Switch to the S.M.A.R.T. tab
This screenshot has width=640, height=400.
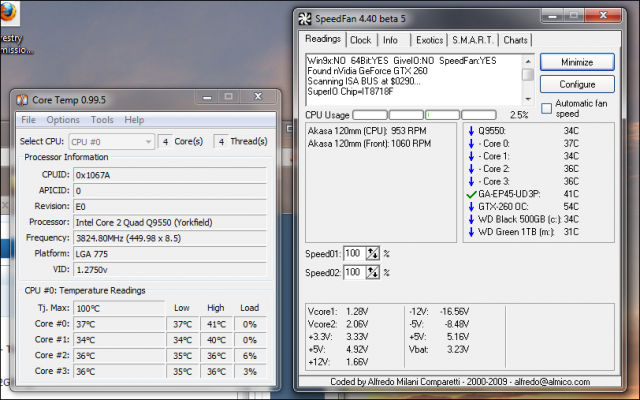(x=473, y=40)
